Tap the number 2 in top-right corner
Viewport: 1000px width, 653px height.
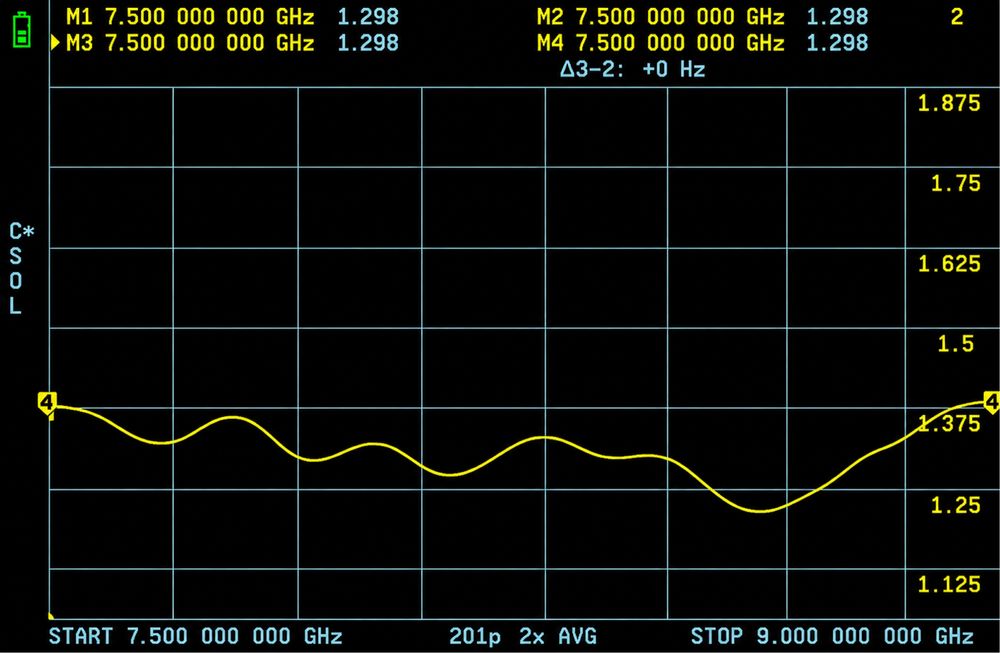click(957, 17)
